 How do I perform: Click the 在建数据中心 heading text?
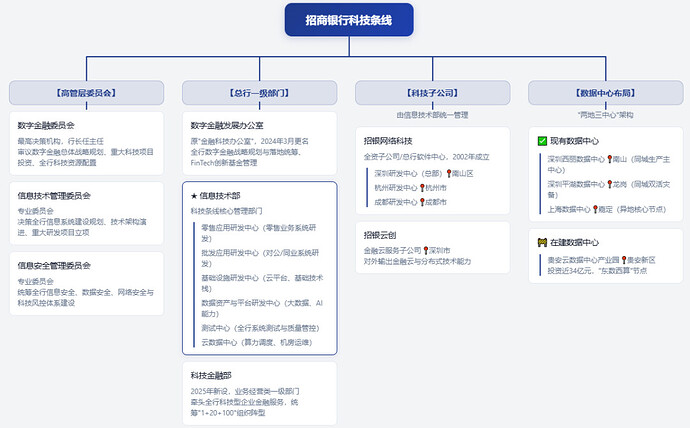(574, 242)
